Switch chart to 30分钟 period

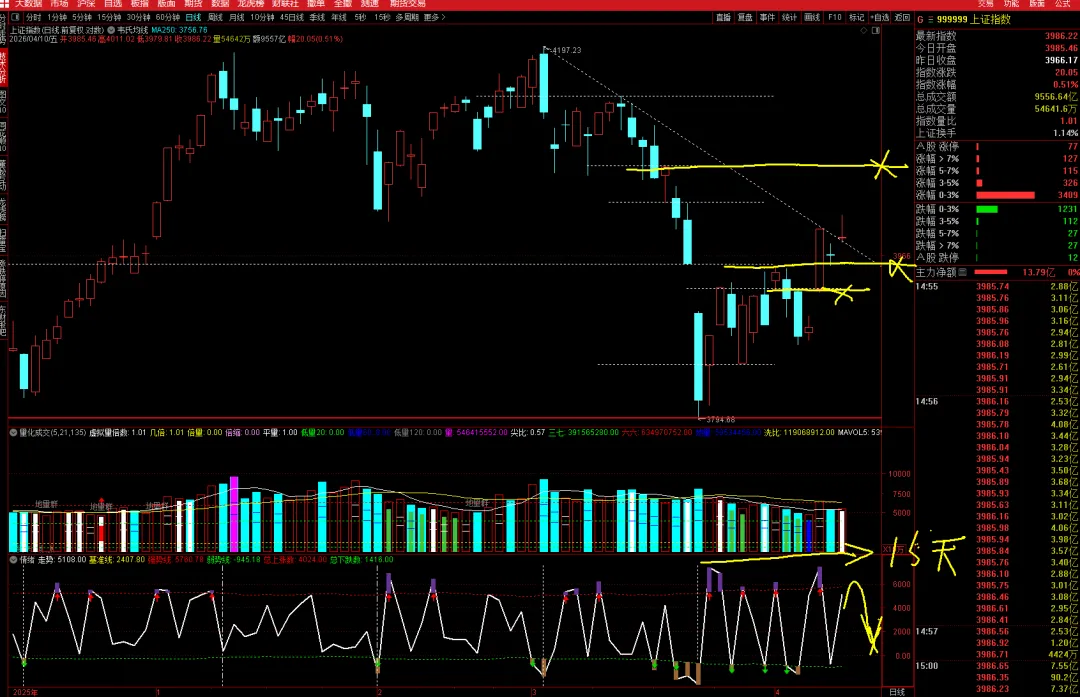pos(138,17)
